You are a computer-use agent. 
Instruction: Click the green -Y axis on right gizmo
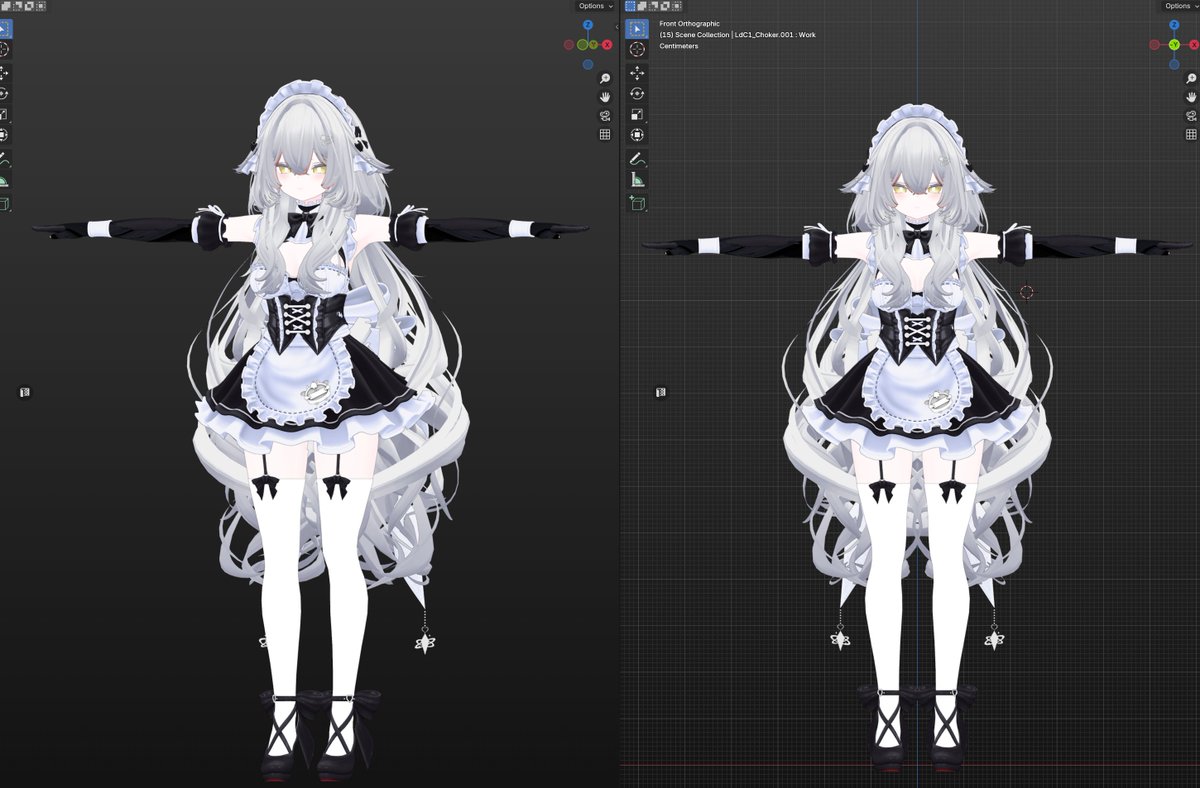point(1174,45)
